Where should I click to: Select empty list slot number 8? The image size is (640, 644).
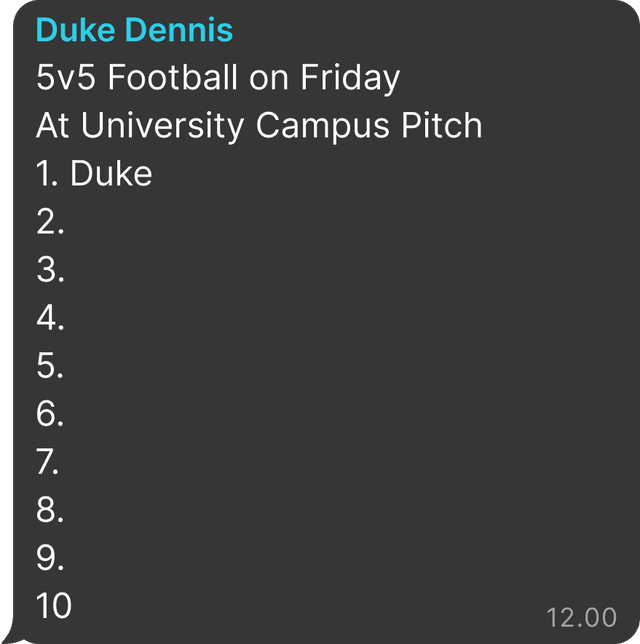point(50,510)
